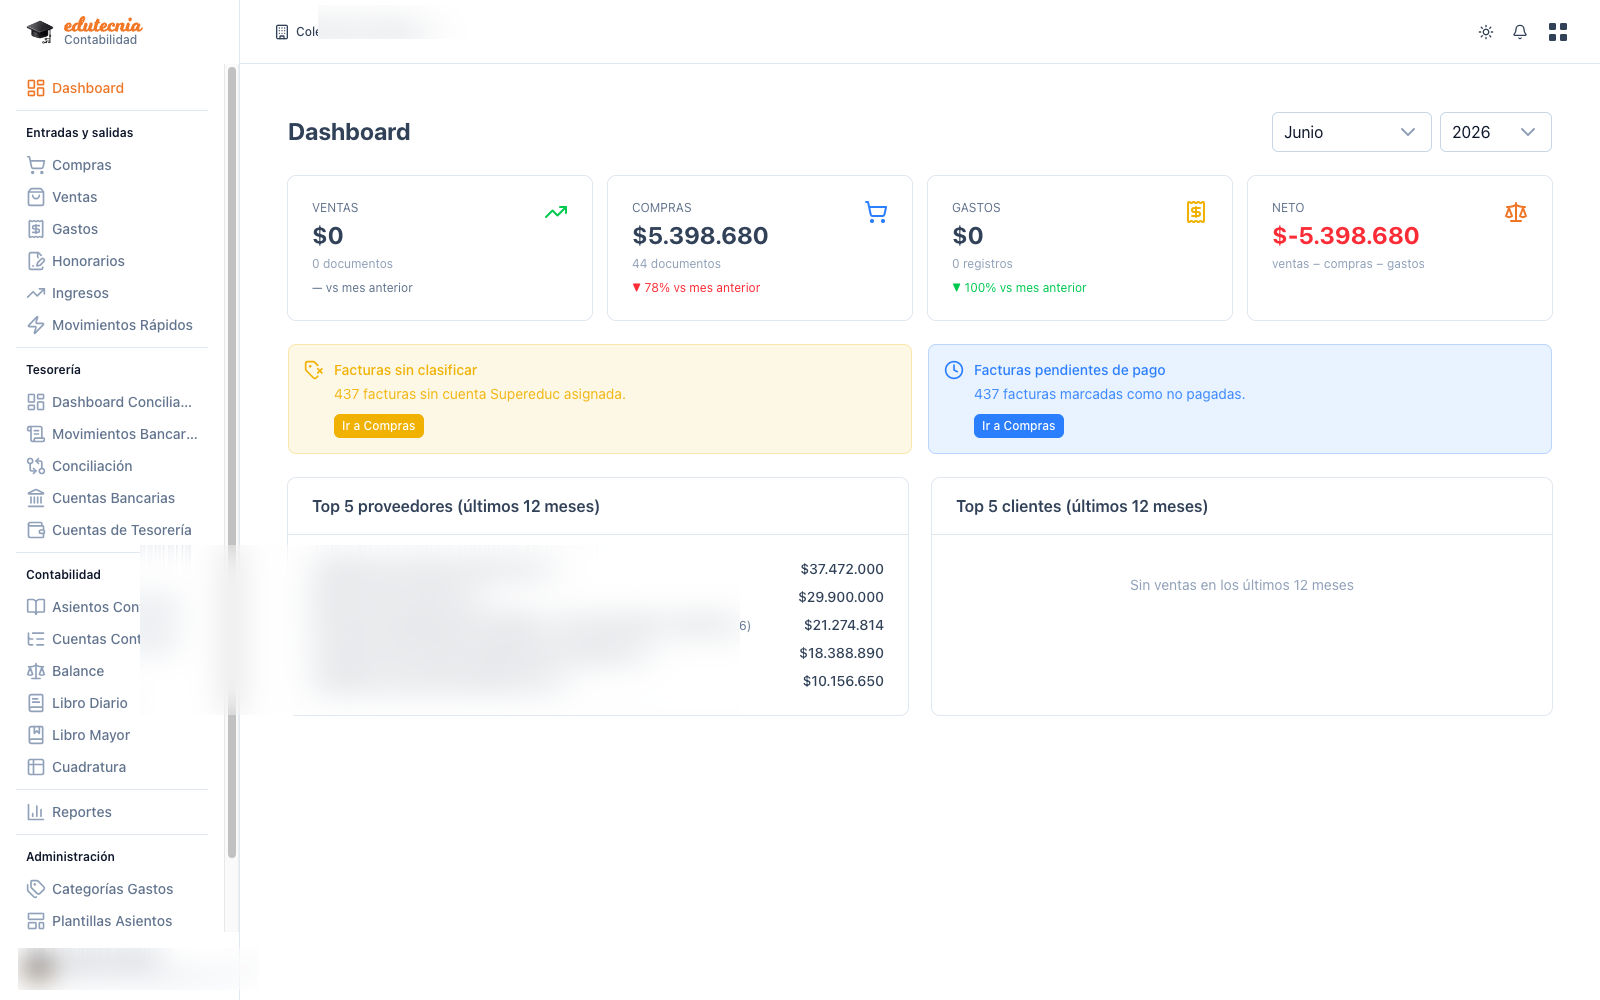Click the Reportes bar chart icon
Image resolution: width=1600 pixels, height=1000 pixels.
pyautogui.click(x=36, y=812)
